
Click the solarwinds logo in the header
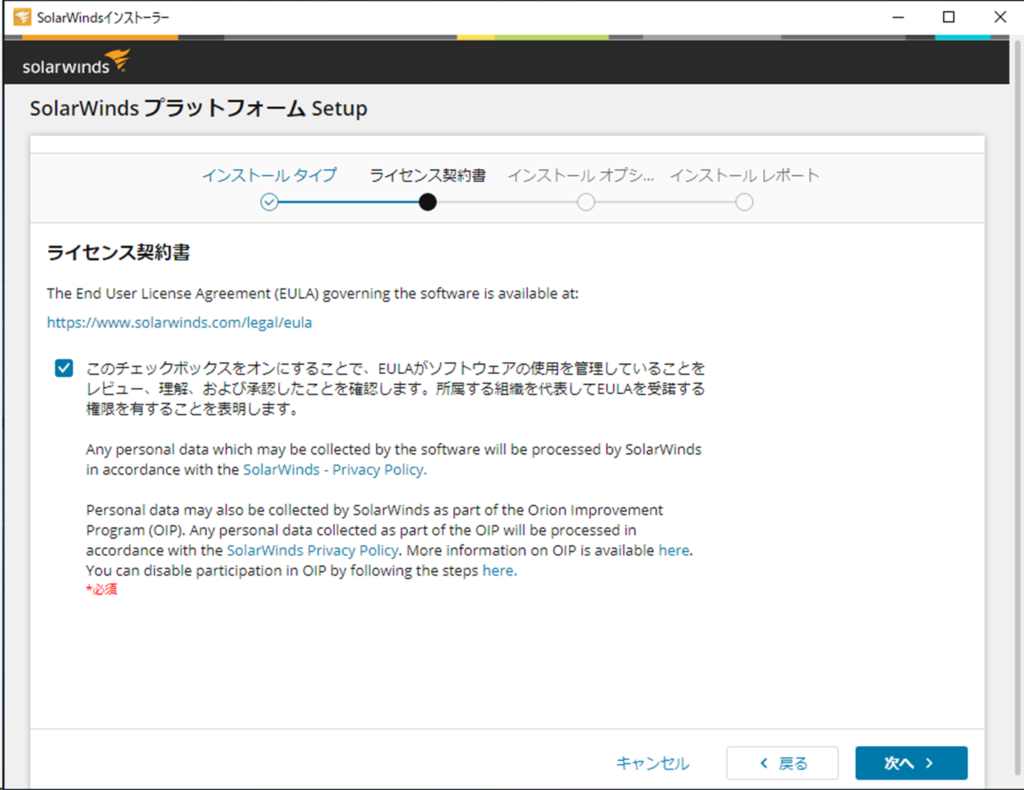(76, 62)
